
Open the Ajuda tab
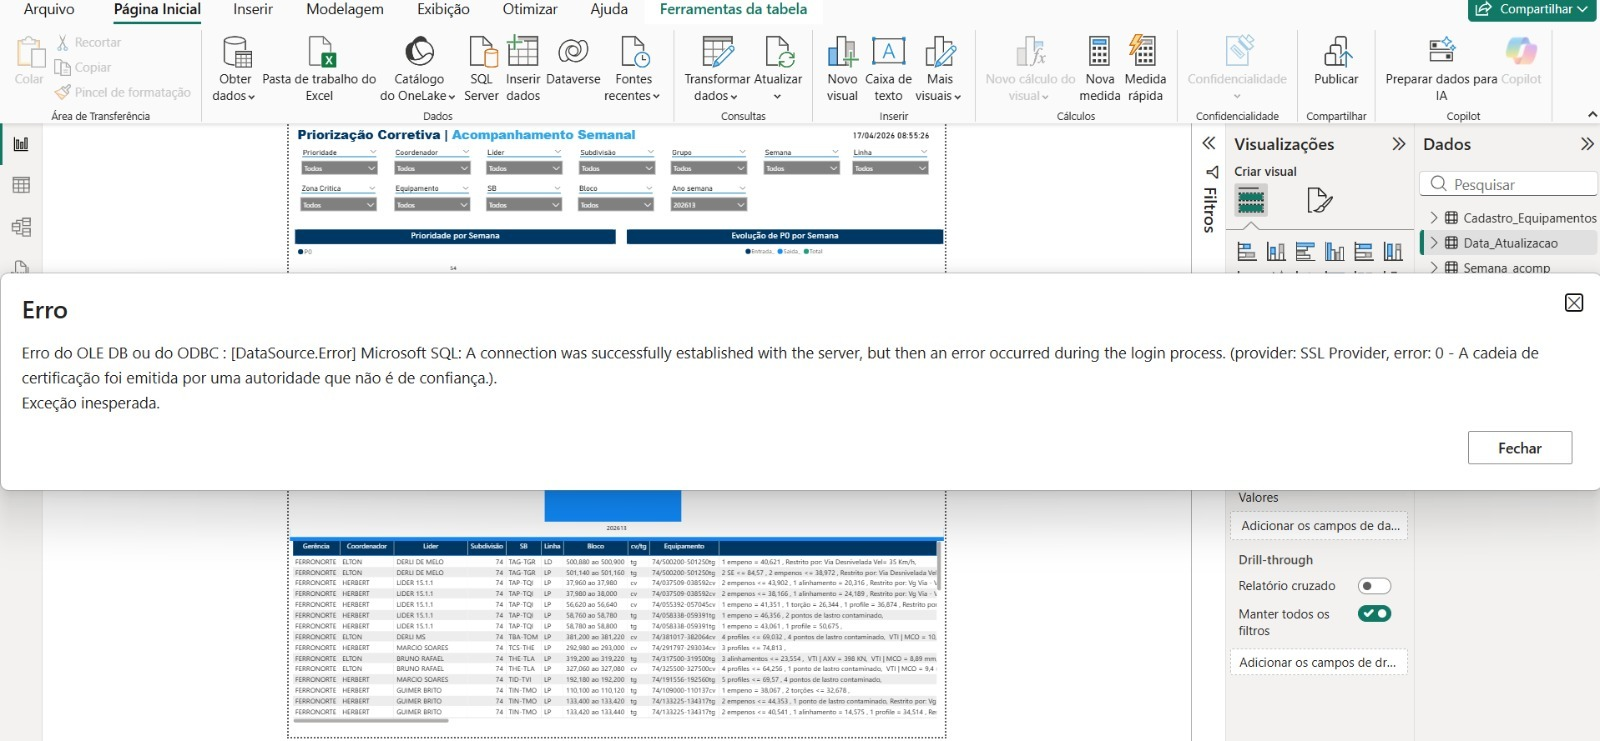[609, 10]
